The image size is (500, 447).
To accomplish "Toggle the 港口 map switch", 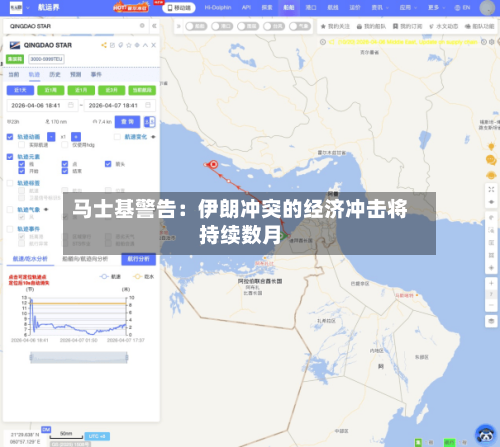I will pos(222,26).
